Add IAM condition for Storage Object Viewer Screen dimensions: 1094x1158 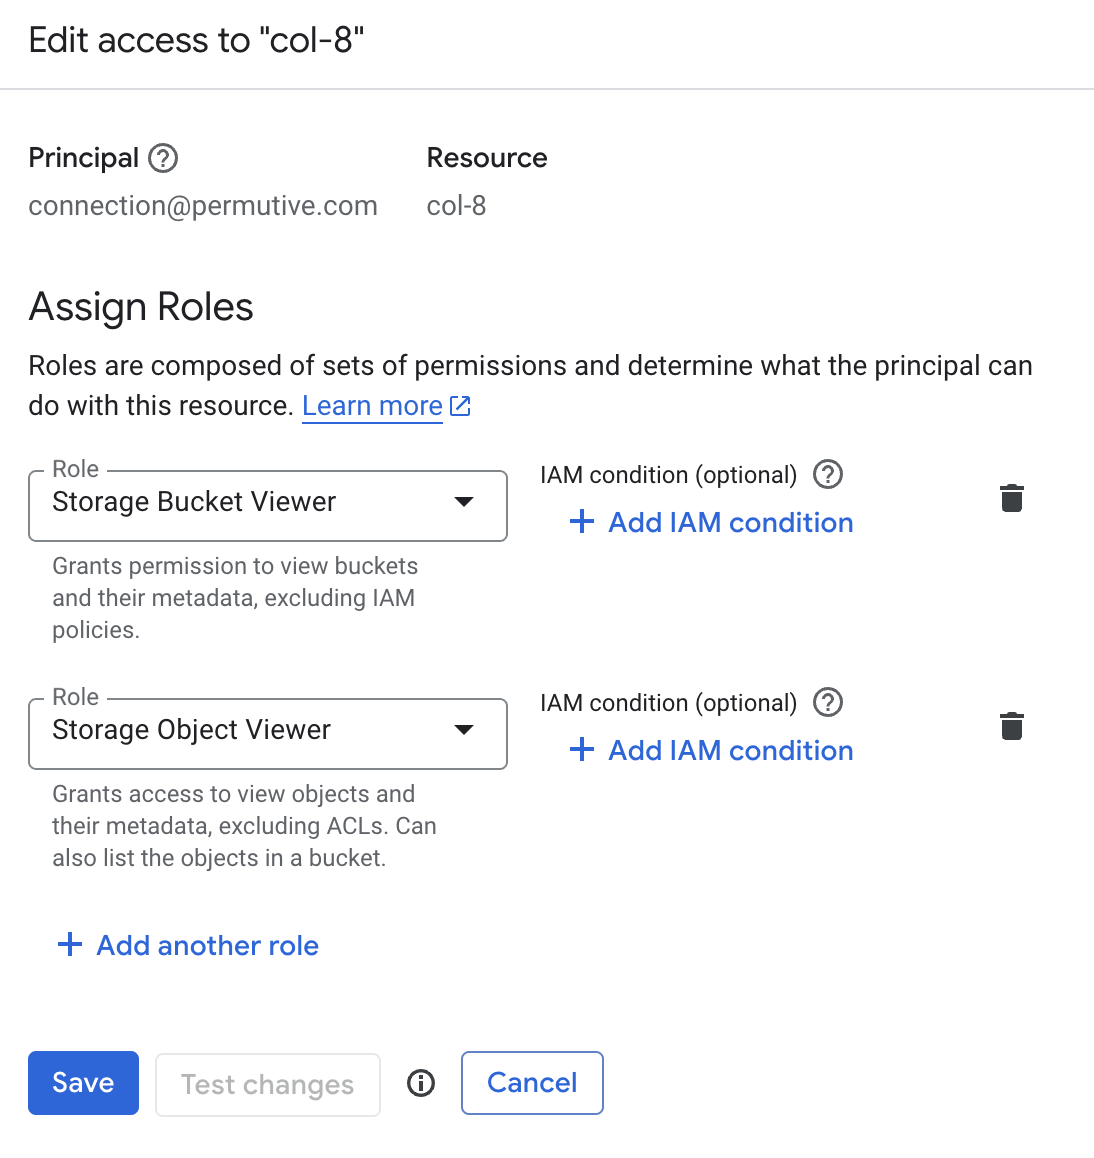pyautogui.click(x=711, y=750)
